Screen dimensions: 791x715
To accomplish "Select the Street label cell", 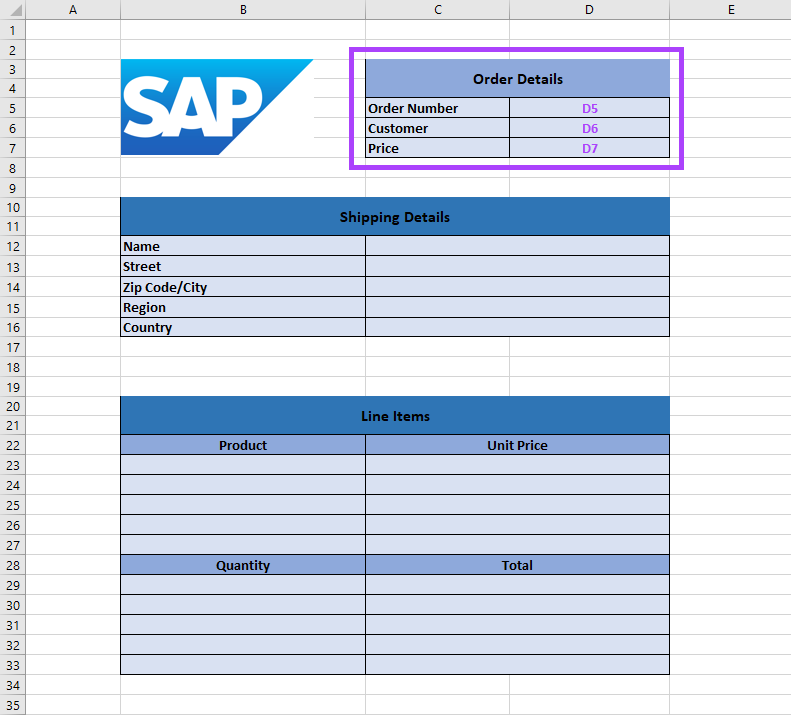I will tap(243, 266).
